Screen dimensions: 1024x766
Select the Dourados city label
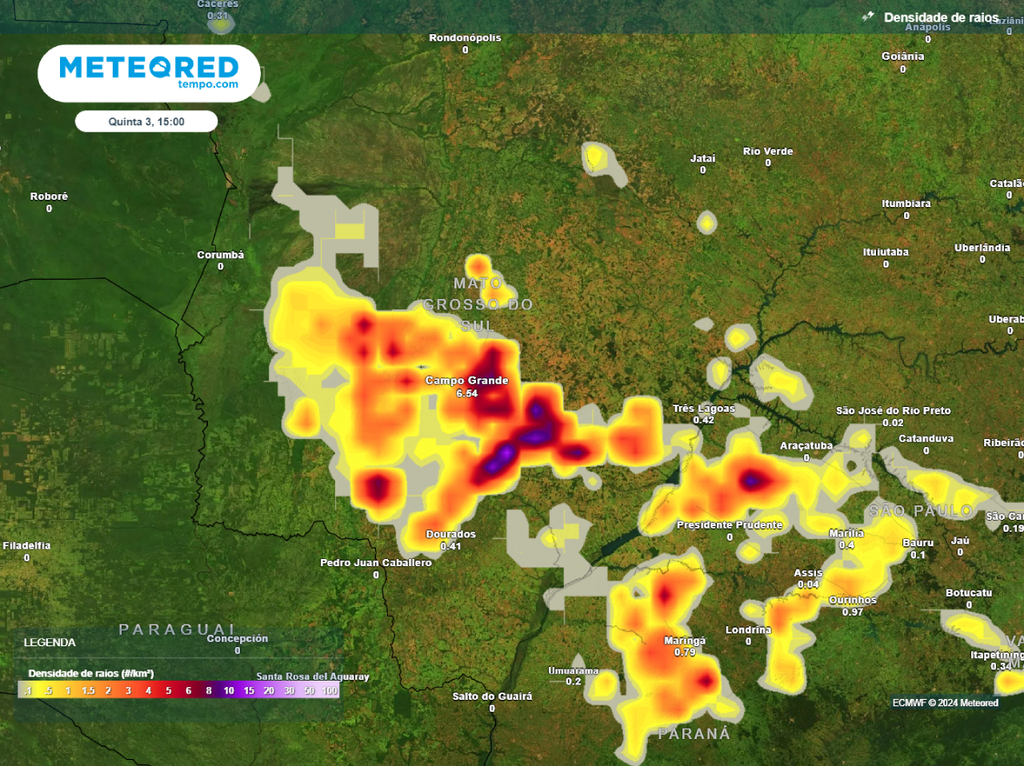[450, 534]
